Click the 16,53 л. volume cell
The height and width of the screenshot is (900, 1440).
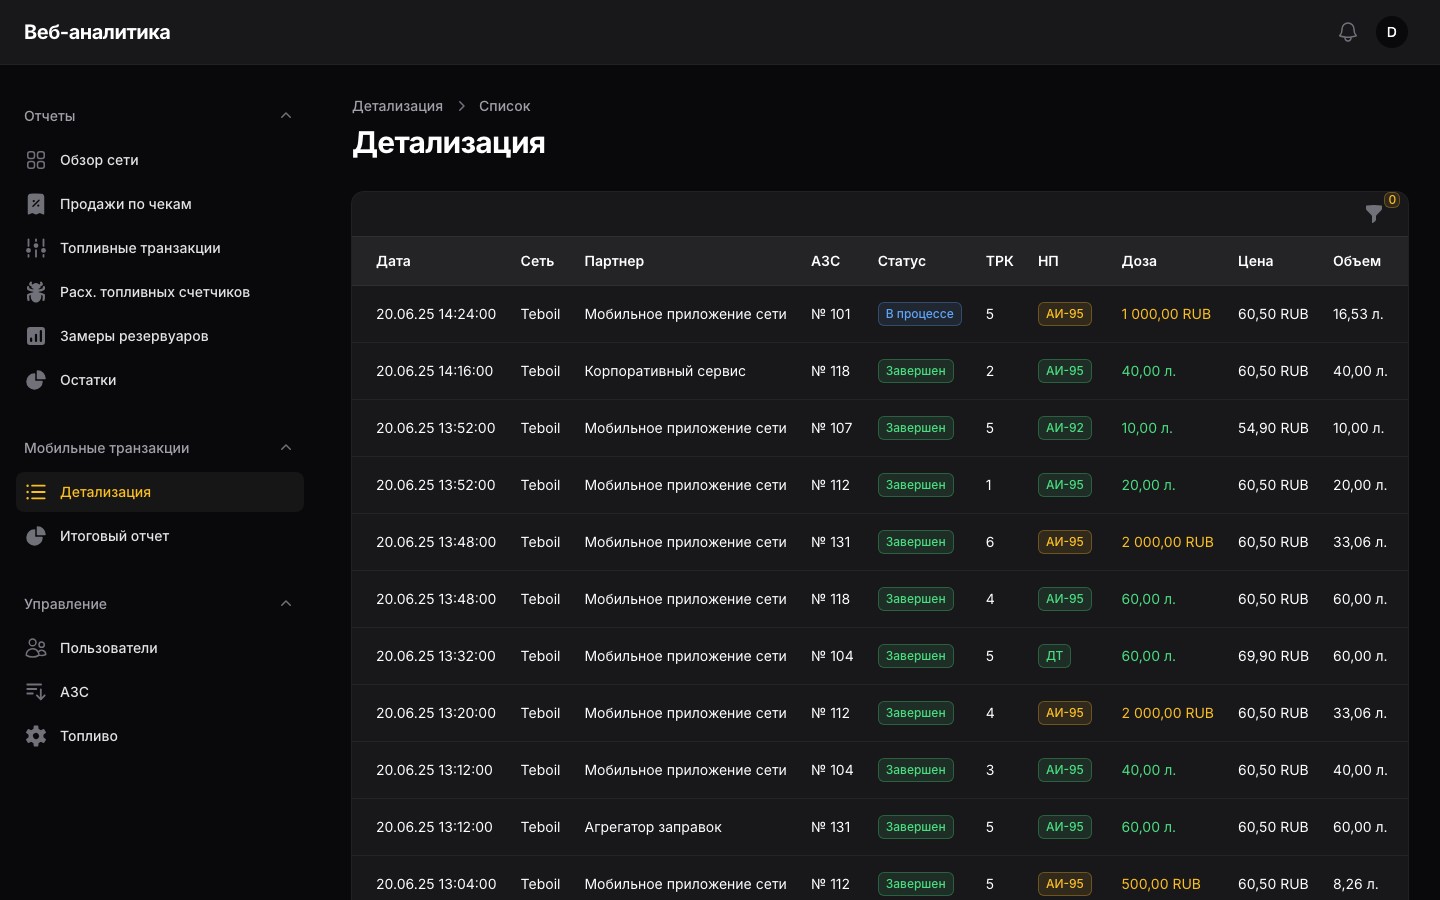[1358, 314]
